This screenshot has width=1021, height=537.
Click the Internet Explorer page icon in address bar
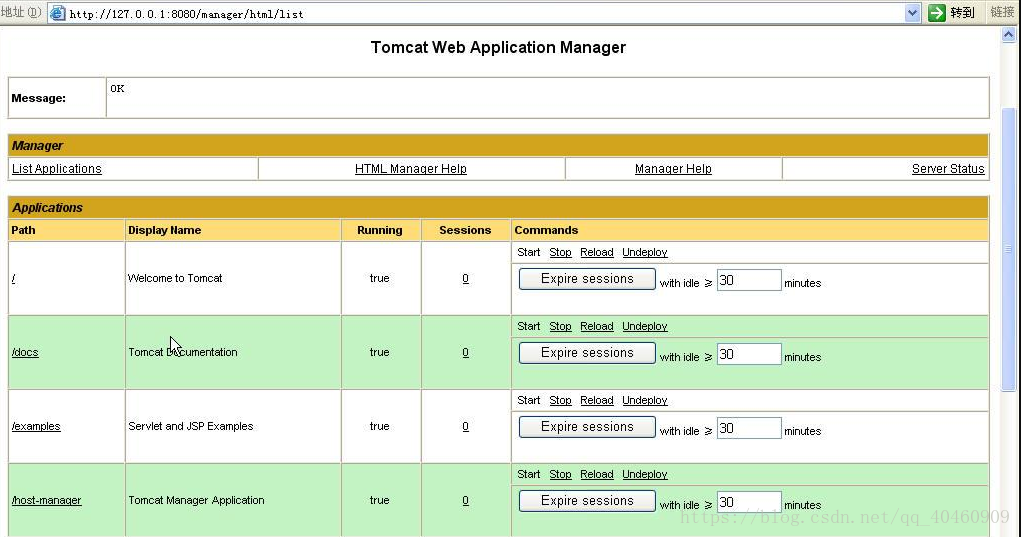(x=58, y=13)
